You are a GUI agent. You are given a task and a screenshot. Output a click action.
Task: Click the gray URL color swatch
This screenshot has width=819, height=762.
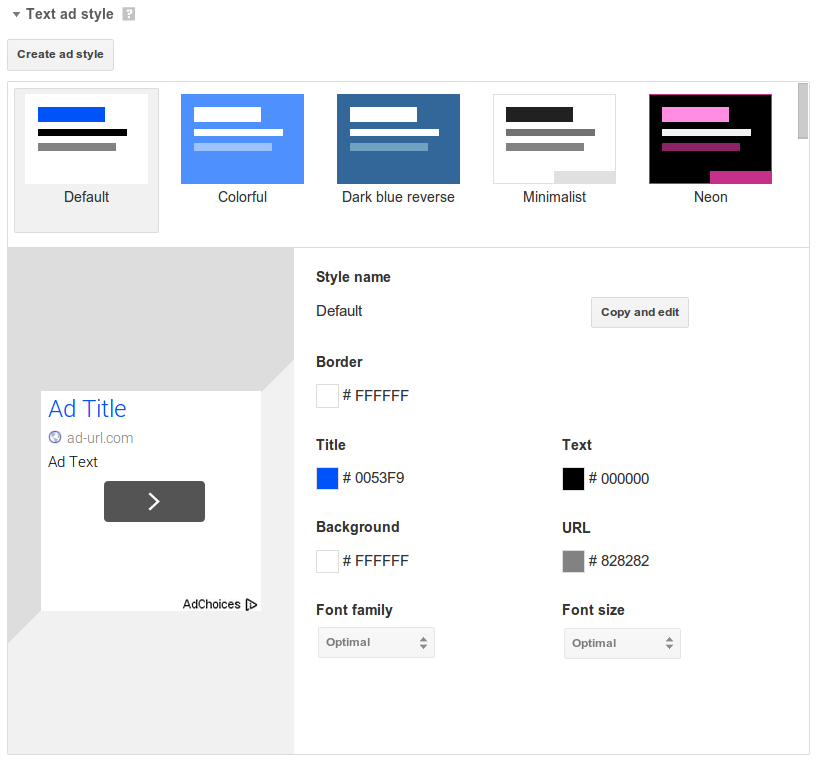pyautogui.click(x=573, y=561)
